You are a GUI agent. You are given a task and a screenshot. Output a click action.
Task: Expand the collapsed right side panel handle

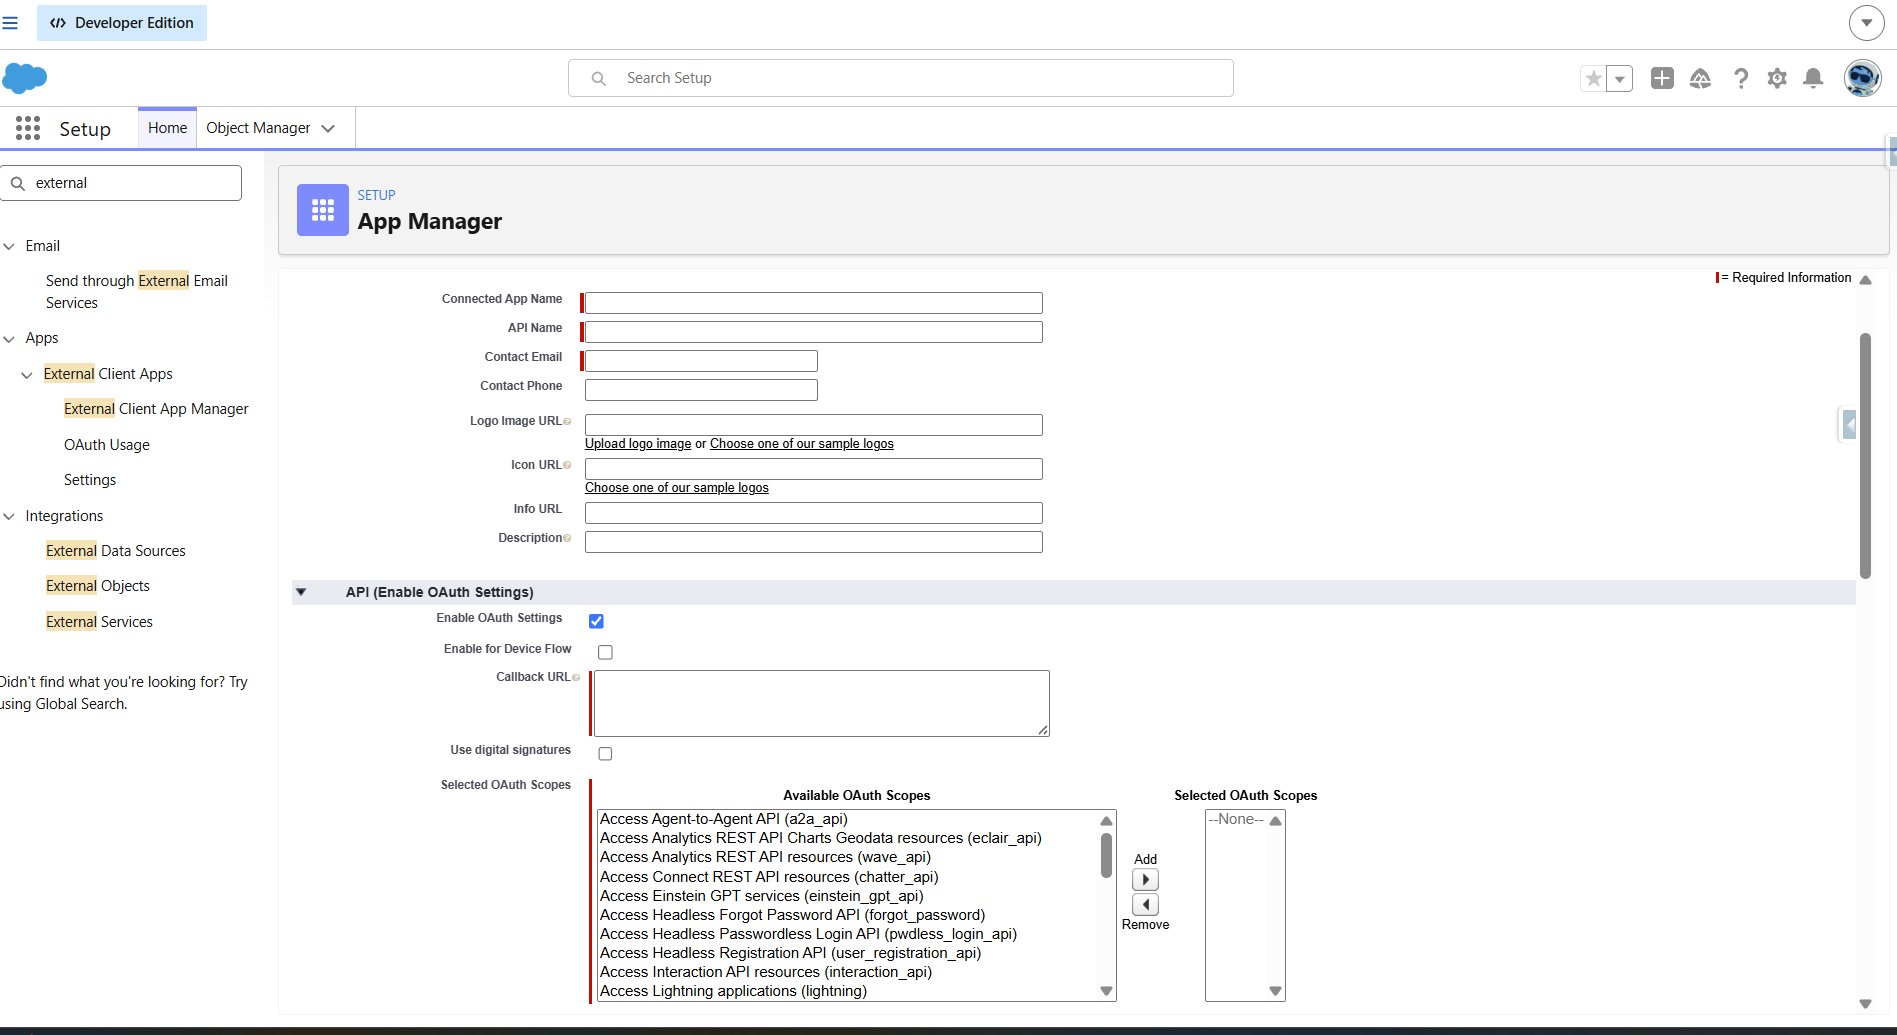[x=1849, y=425]
